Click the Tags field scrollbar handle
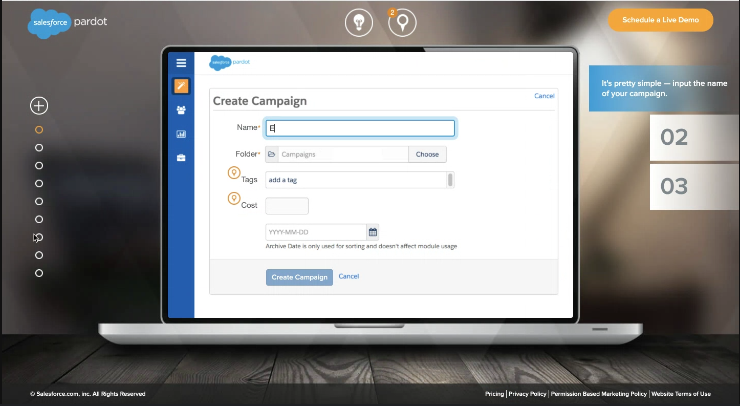The image size is (740, 406). tap(450, 180)
